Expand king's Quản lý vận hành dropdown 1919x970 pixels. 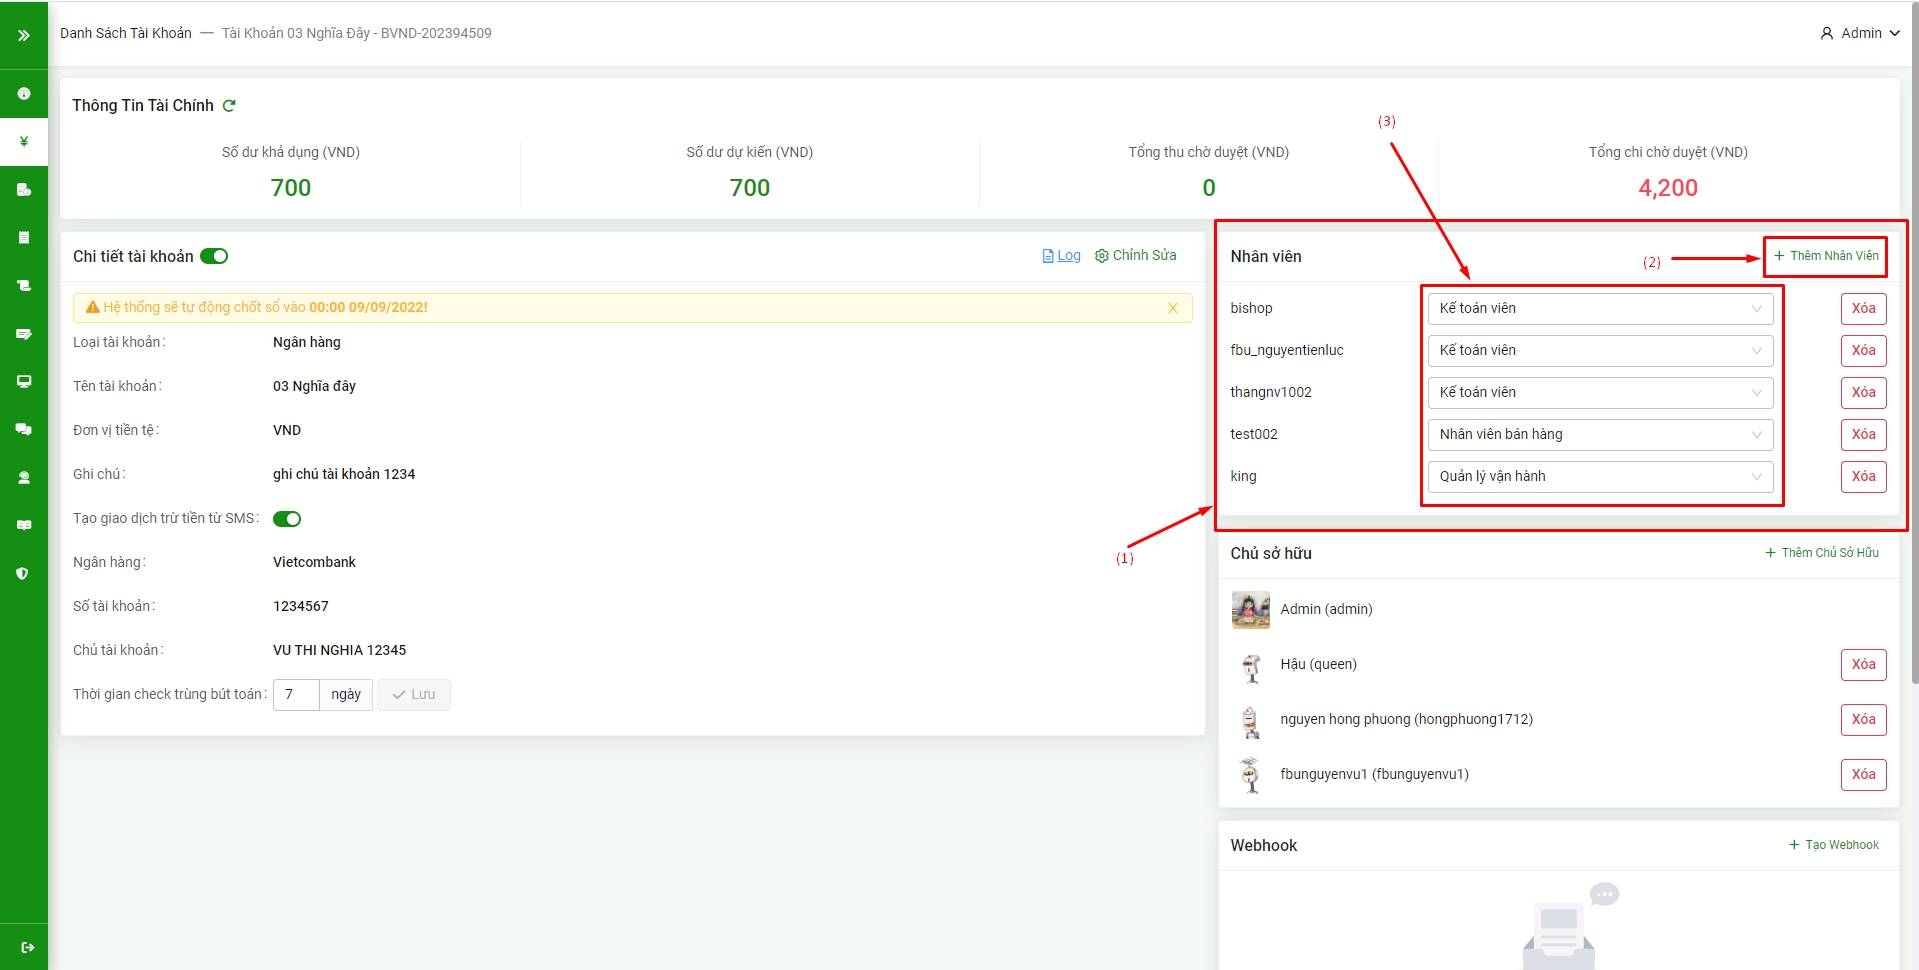[x=1599, y=477]
